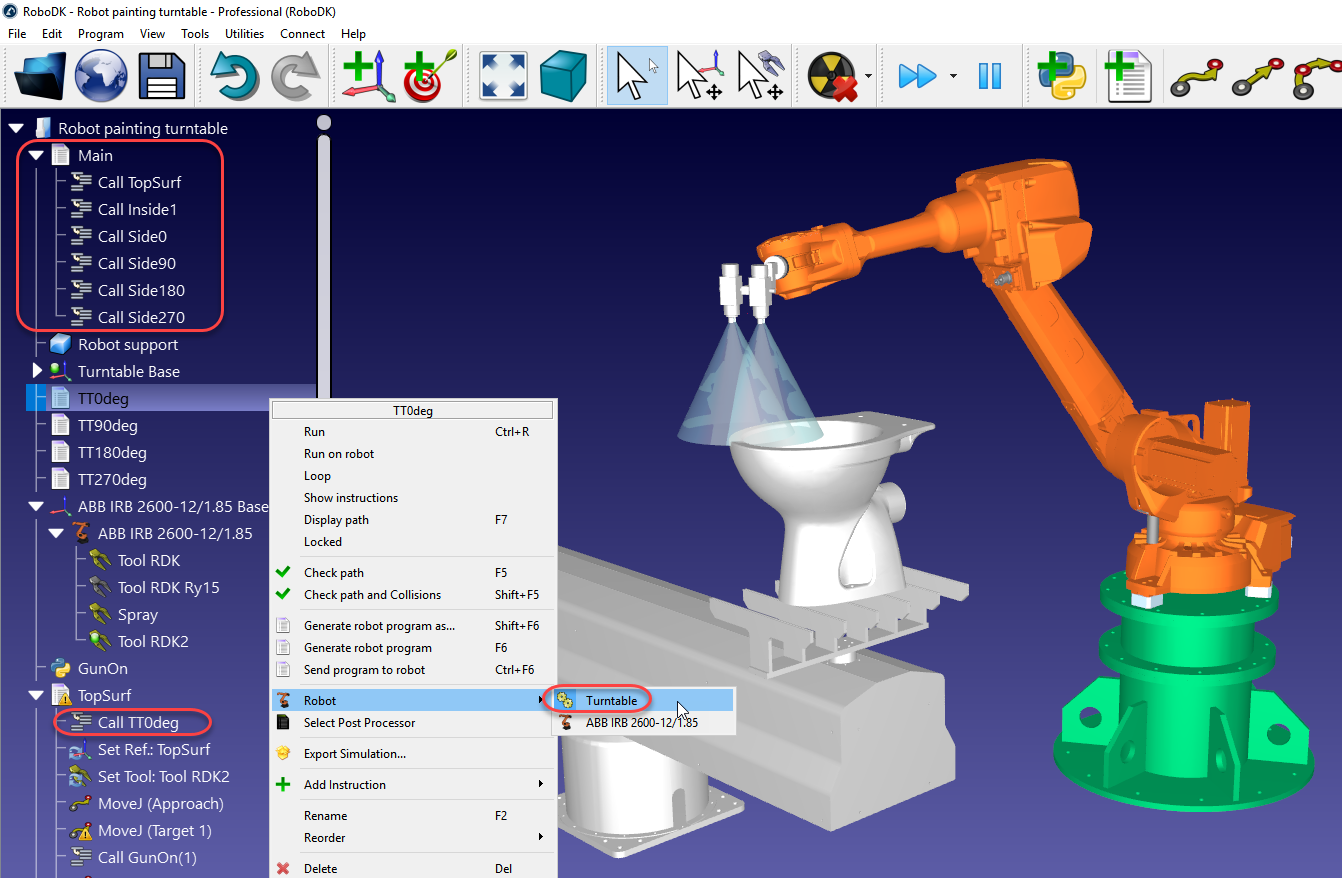Toggle the Check path option
This screenshot has height=878, width=1342.
[x=334, y=573]
